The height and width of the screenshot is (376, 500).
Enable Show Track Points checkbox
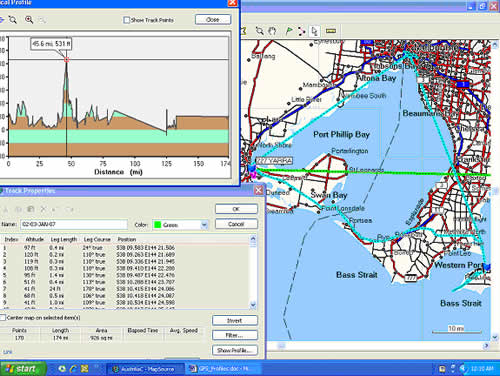pyautogui.click(x=126, y=20)
